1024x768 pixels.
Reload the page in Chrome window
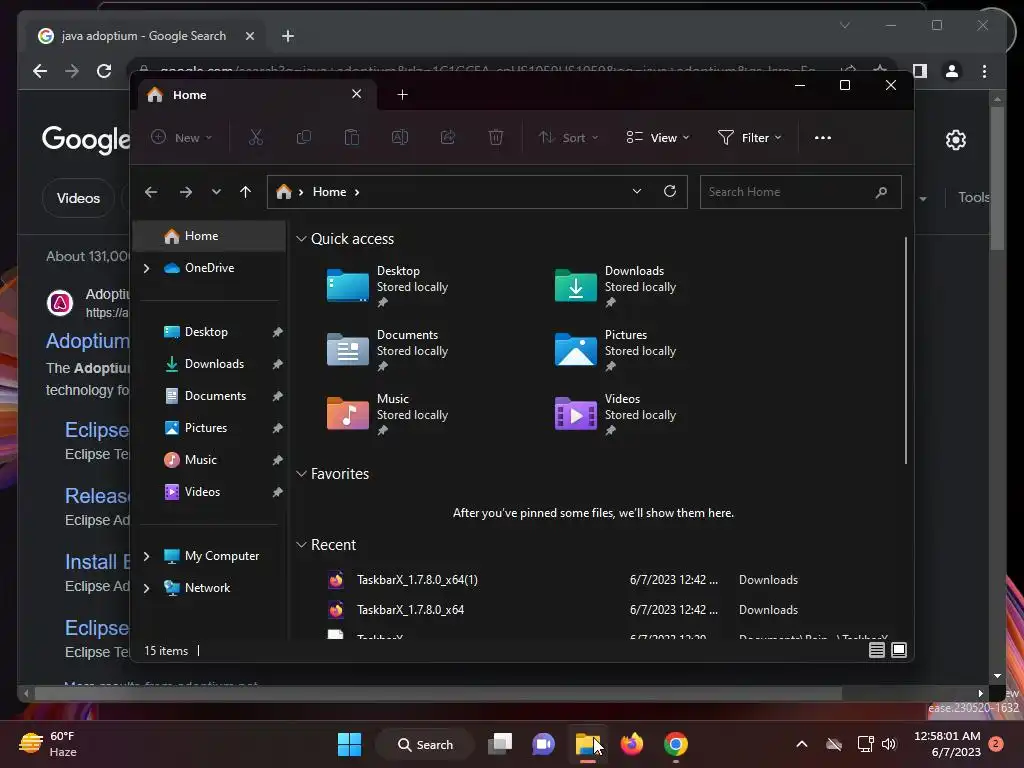104,71
